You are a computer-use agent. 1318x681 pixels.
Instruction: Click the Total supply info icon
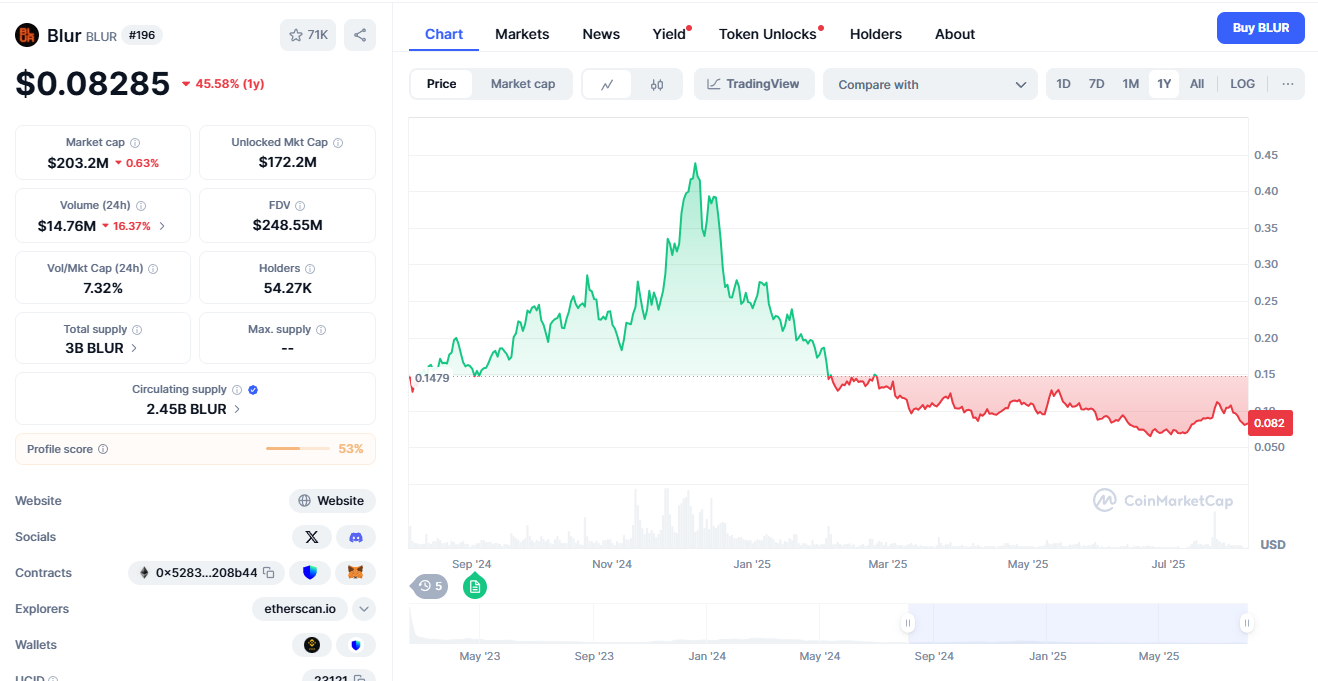coord(137,330)
